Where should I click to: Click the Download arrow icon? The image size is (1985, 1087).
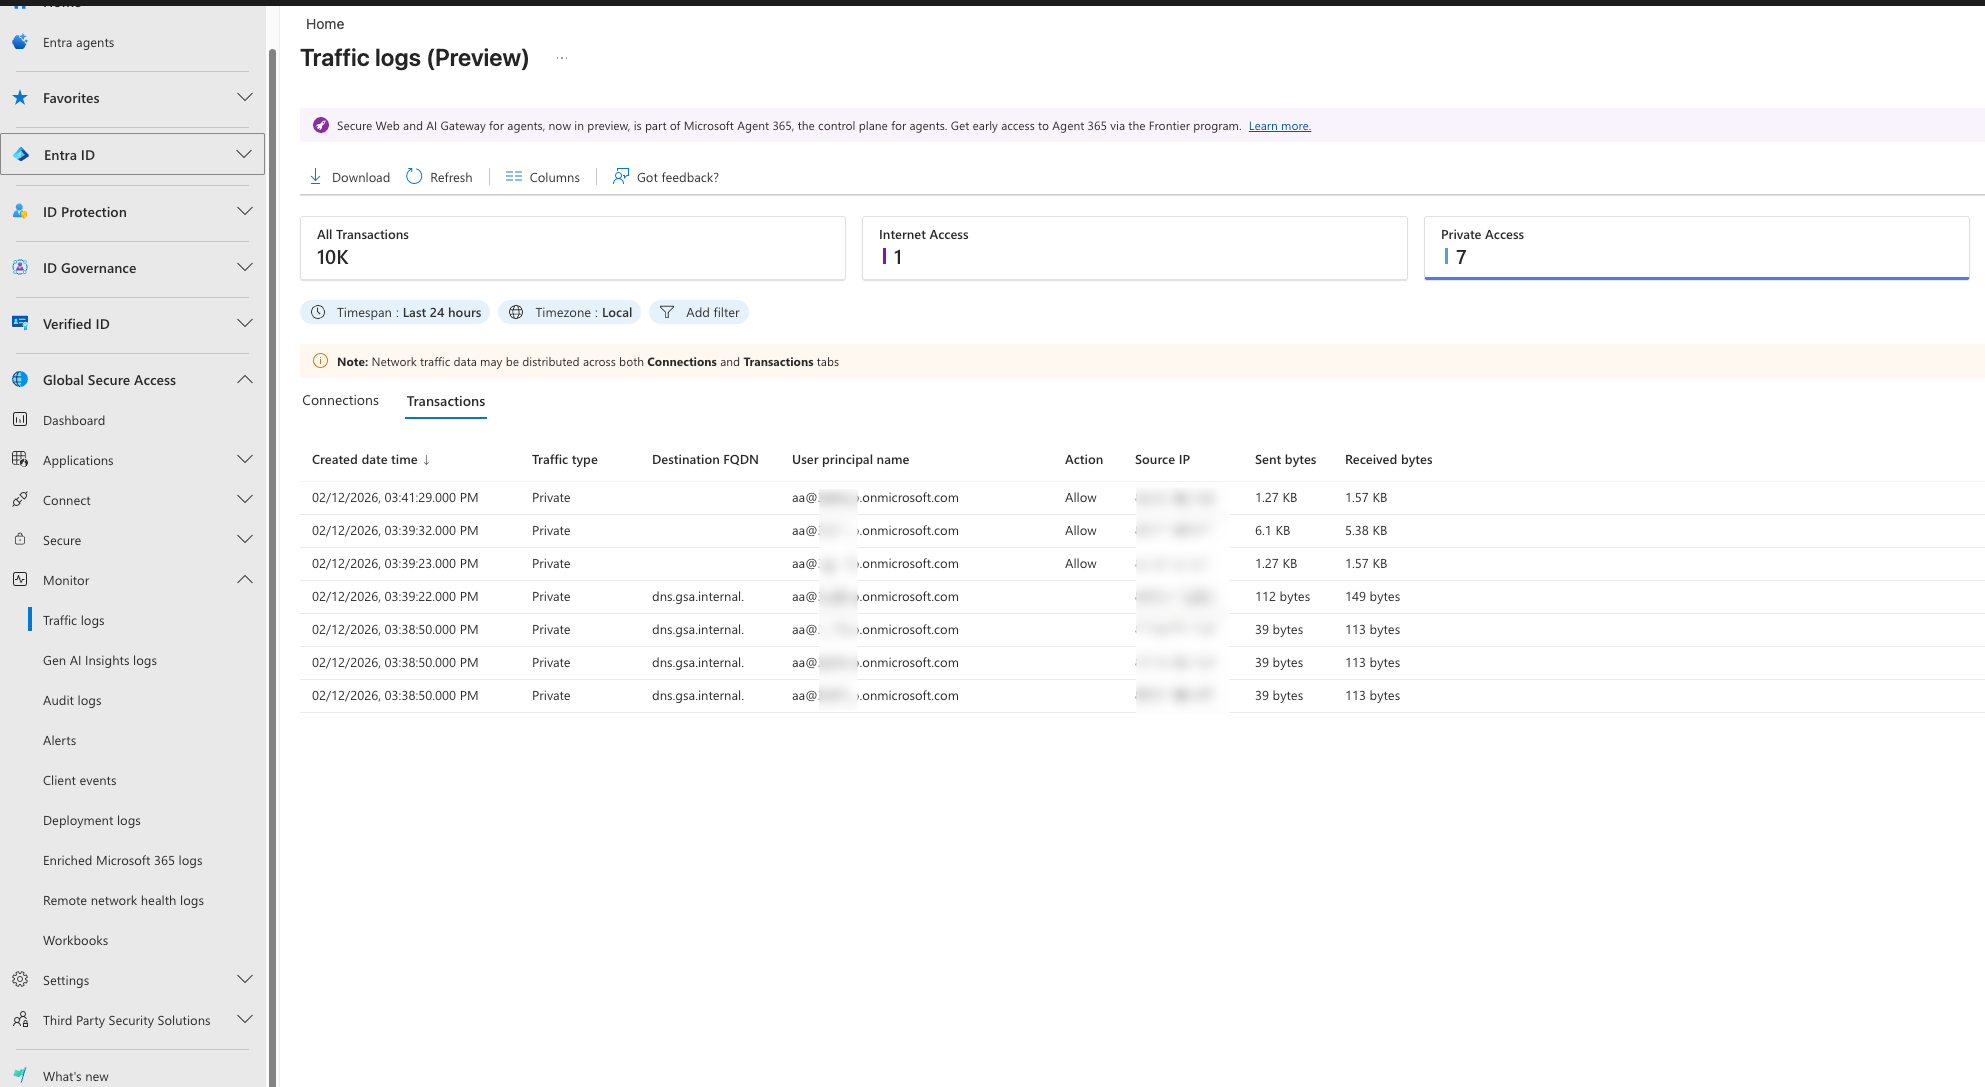click(x=315, y=177)
